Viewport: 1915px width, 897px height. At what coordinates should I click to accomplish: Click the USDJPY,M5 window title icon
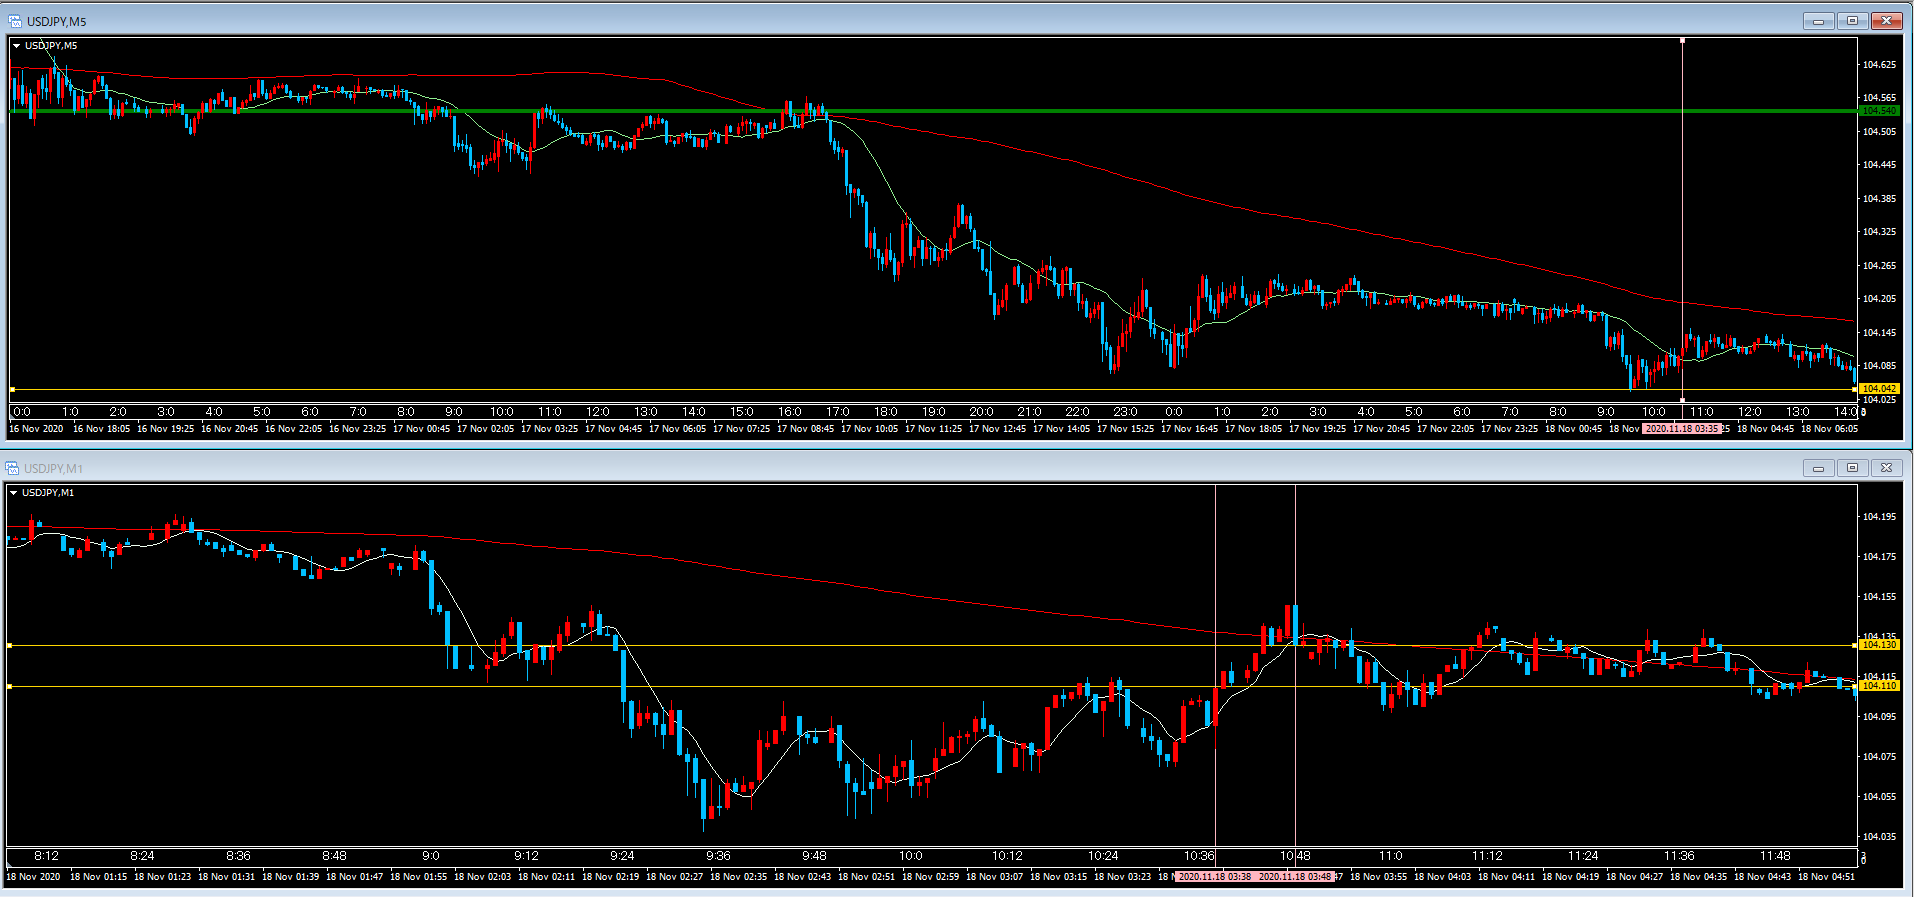click(x=14, y=21)
